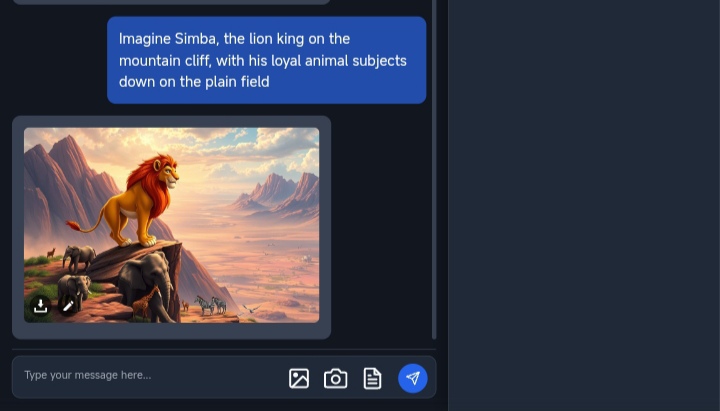This screenshot has width=720, height=411.
Task: Edit the generated image with pencil icon
Action: pyautogui.click(x=68, y=305)
